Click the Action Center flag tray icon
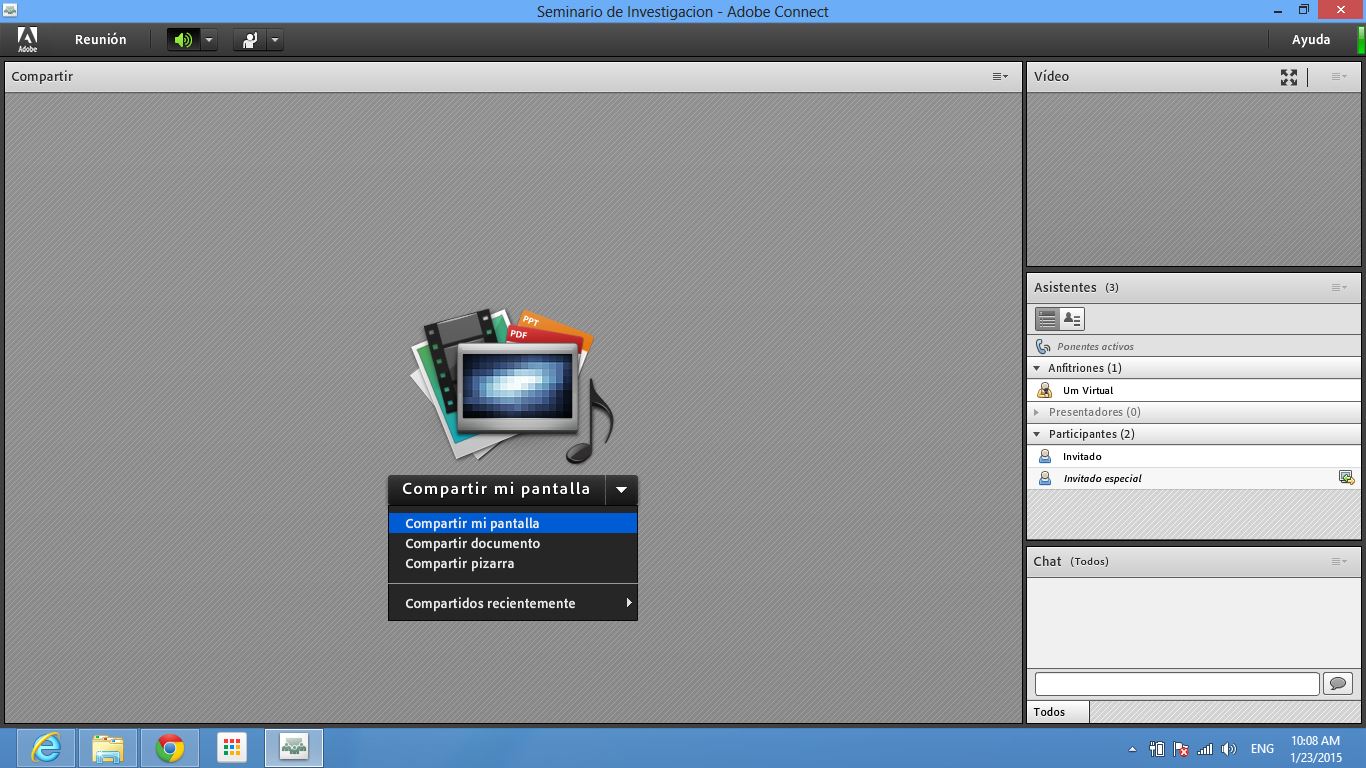 coord(1181,749)
